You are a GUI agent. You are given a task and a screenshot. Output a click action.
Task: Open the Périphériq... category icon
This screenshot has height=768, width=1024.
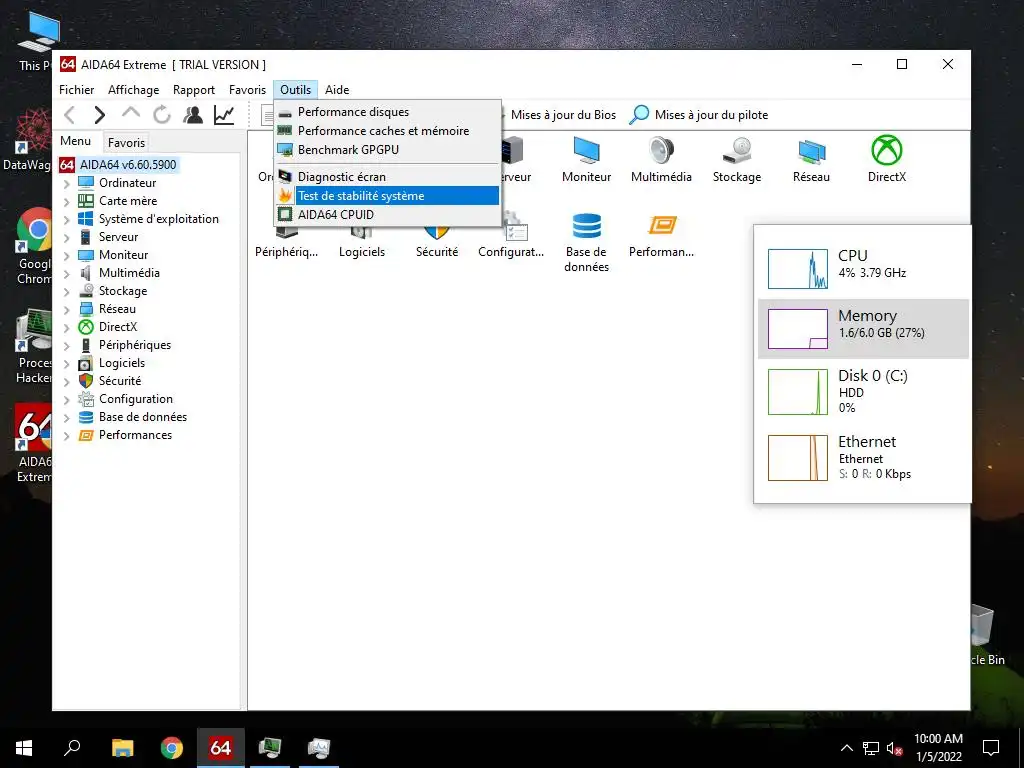(286, 242)
